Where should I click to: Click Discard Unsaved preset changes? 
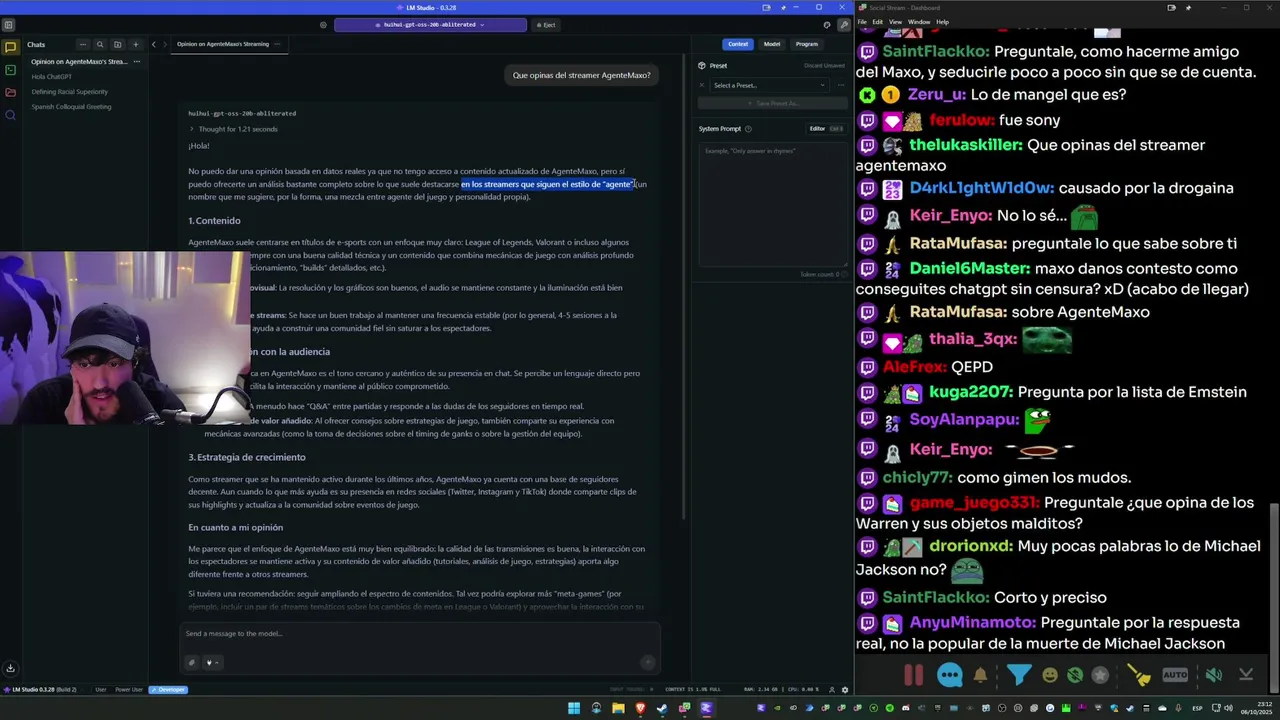[824, 65]
